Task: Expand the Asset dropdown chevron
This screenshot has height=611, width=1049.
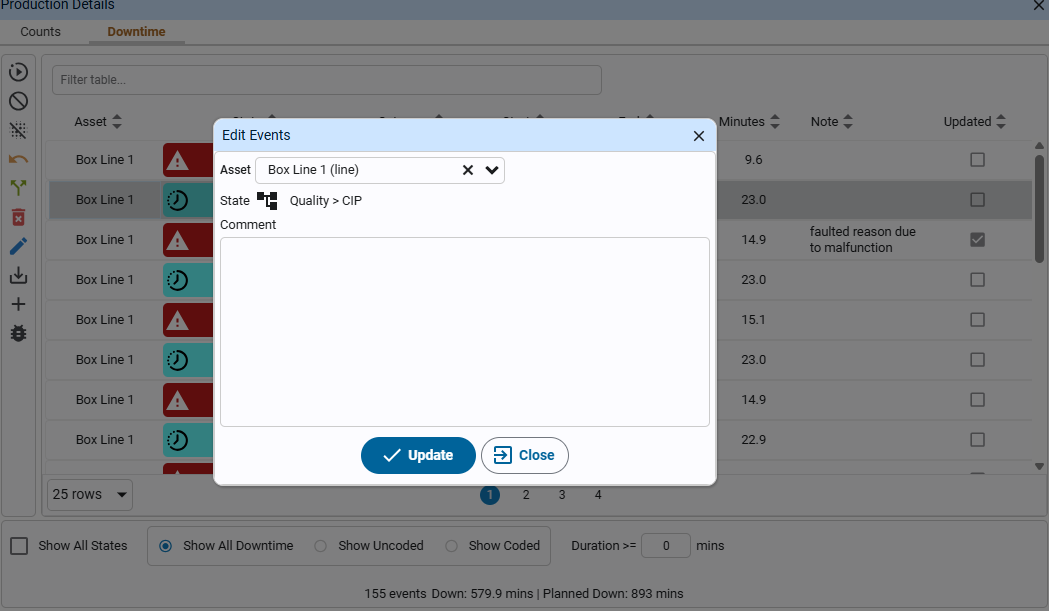Action: 492,170
